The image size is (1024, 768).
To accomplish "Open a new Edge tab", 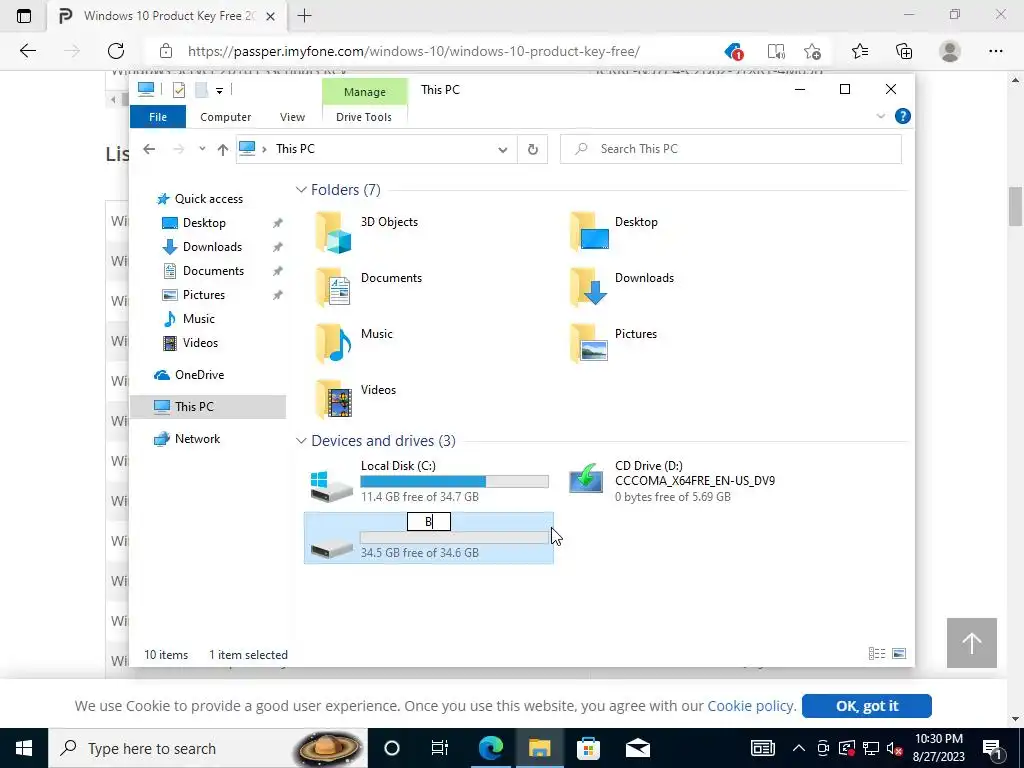I will click(x=304, y=16).
